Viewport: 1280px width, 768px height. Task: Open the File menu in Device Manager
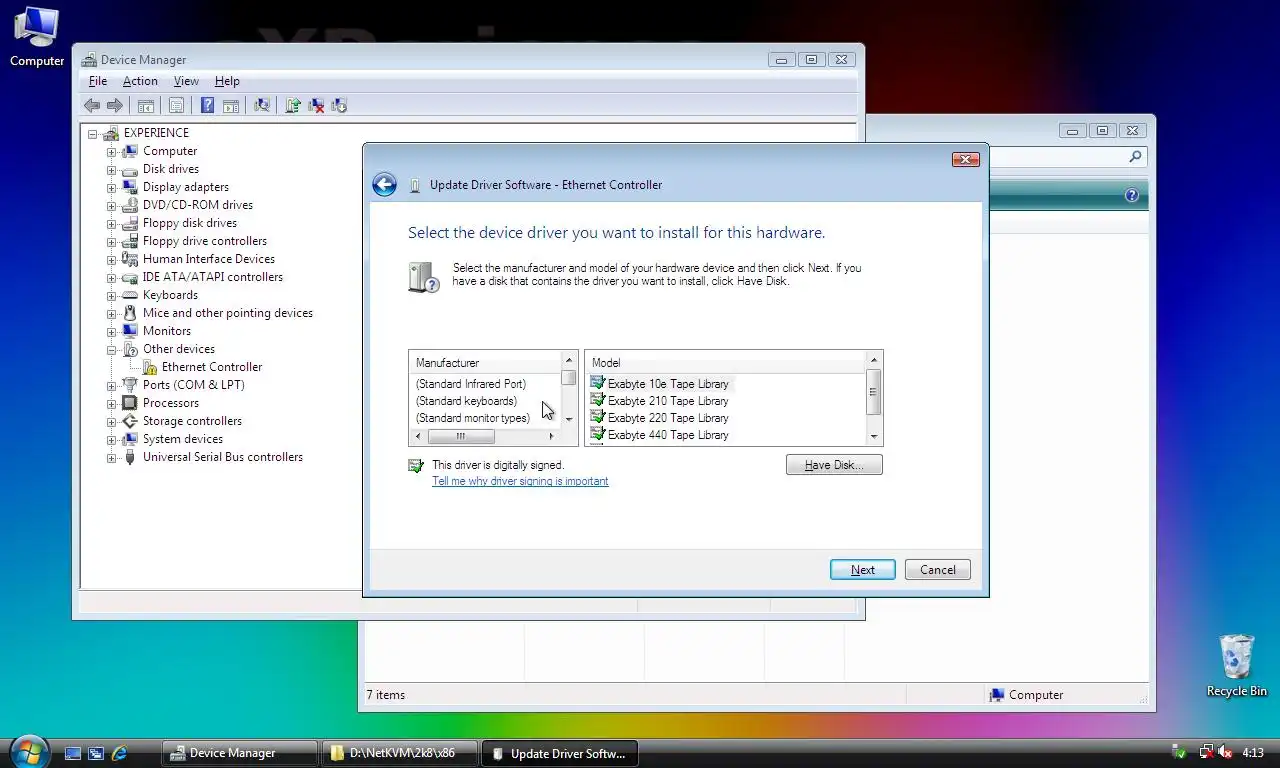coord(98,81)
